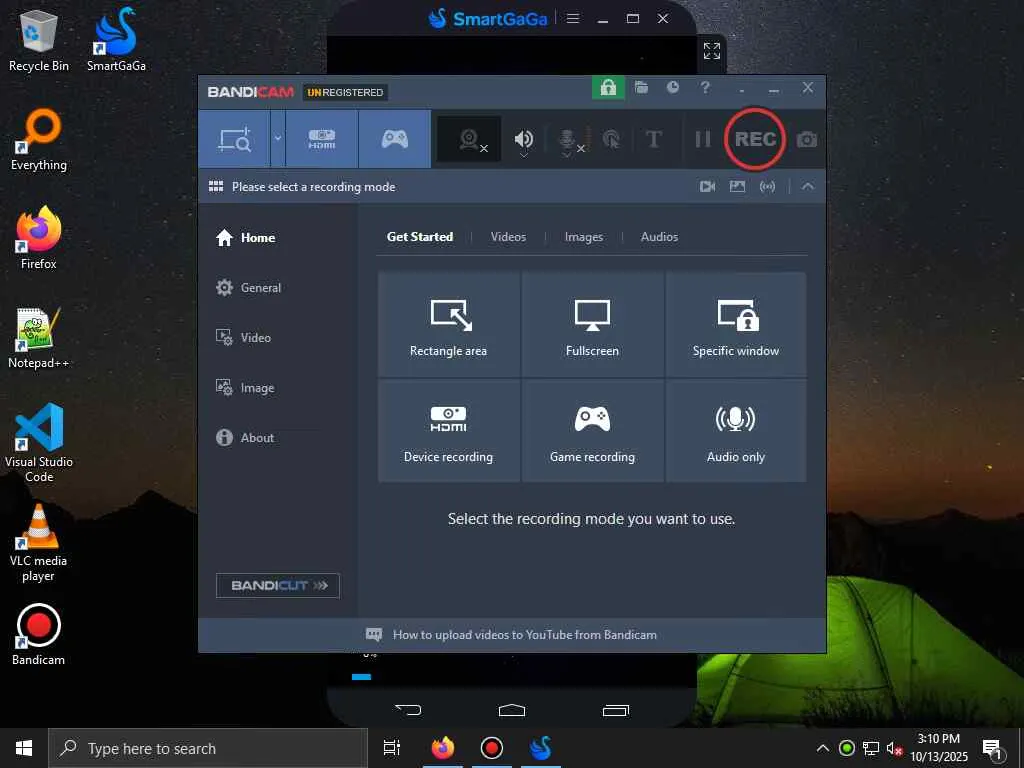Click muted volume icon in system tray
Image resolution: width=1024 pixels, height=768 pixels.
[x=894, y=748]
